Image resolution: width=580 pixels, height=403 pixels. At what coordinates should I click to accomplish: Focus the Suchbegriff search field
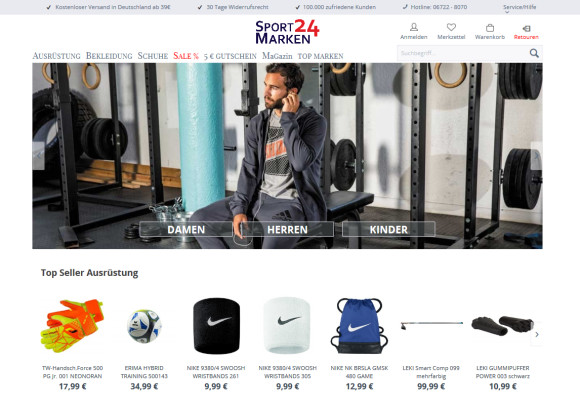[x=462, y=53]
